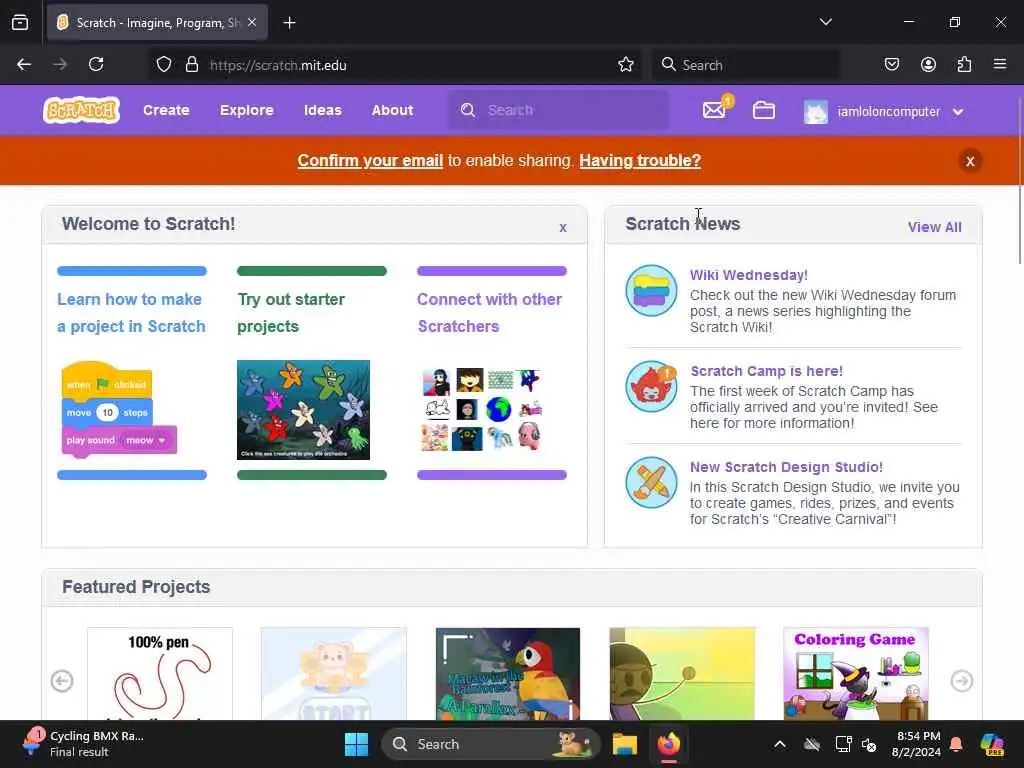Screen dimensions: 1024x768
Task: Click the Scratch logo in the navigation bar
Action: 81,110
